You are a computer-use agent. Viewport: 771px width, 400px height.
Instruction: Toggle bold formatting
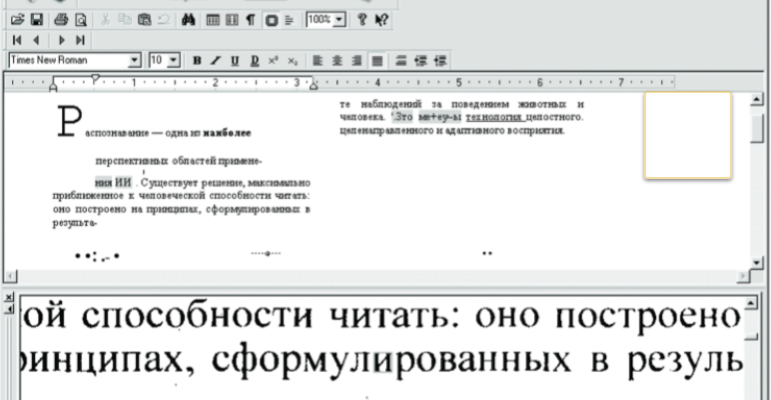[197, 60]
